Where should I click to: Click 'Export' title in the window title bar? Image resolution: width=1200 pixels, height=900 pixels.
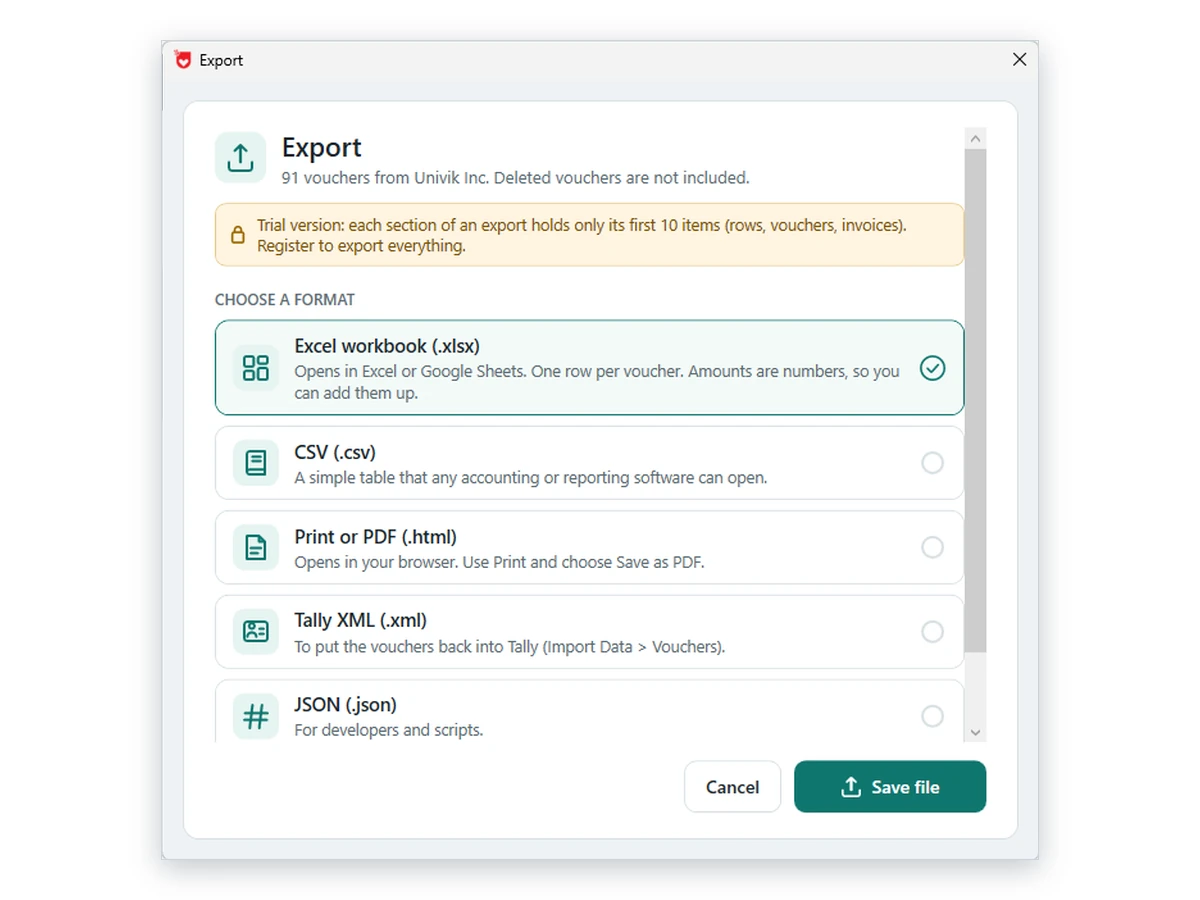[x=221, y=60]
